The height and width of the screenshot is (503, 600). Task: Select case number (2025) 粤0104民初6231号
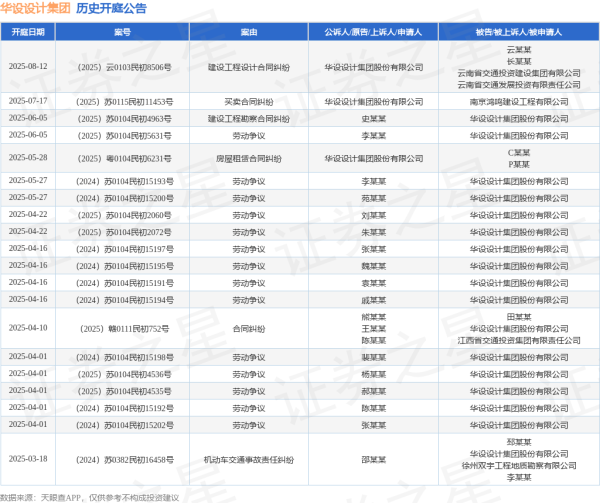[124, 158]
